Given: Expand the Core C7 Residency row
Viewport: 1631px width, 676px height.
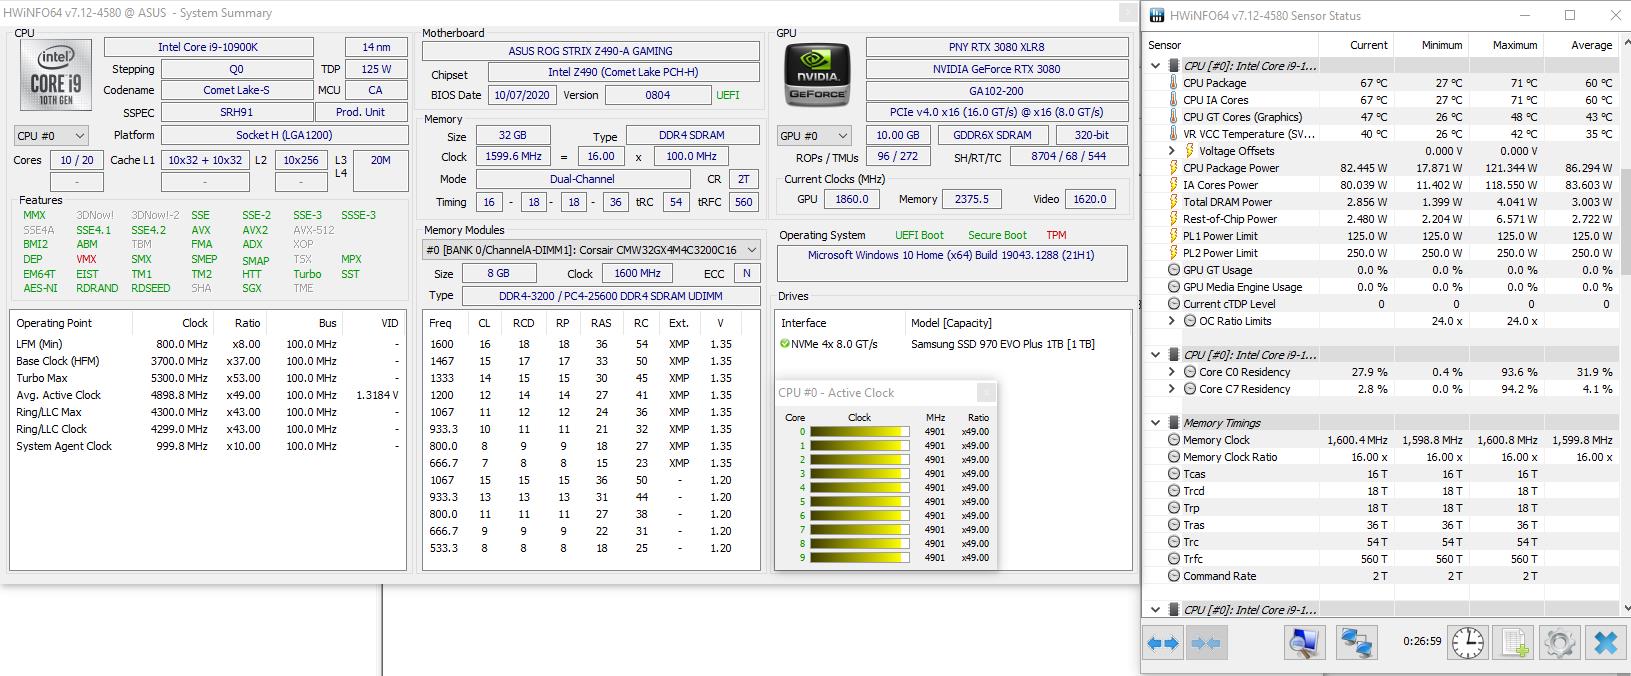Looking at the screenshot, I should [1172, 389].
